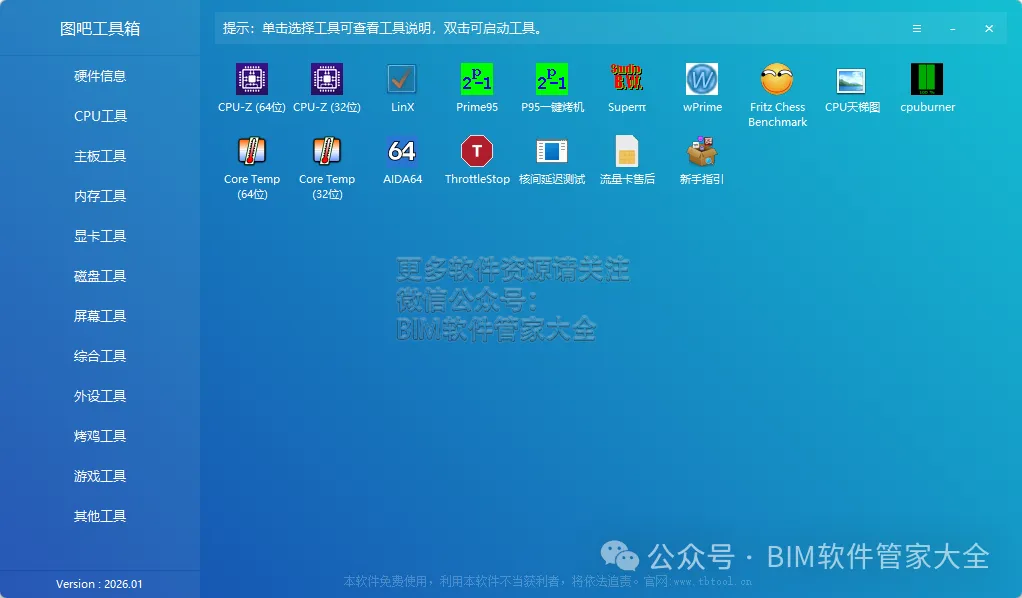Viewport: 1022px width, 598px height.
Task: Switch to the 外设工具 category
Action: pyautogui.click(x=100, y=396)
